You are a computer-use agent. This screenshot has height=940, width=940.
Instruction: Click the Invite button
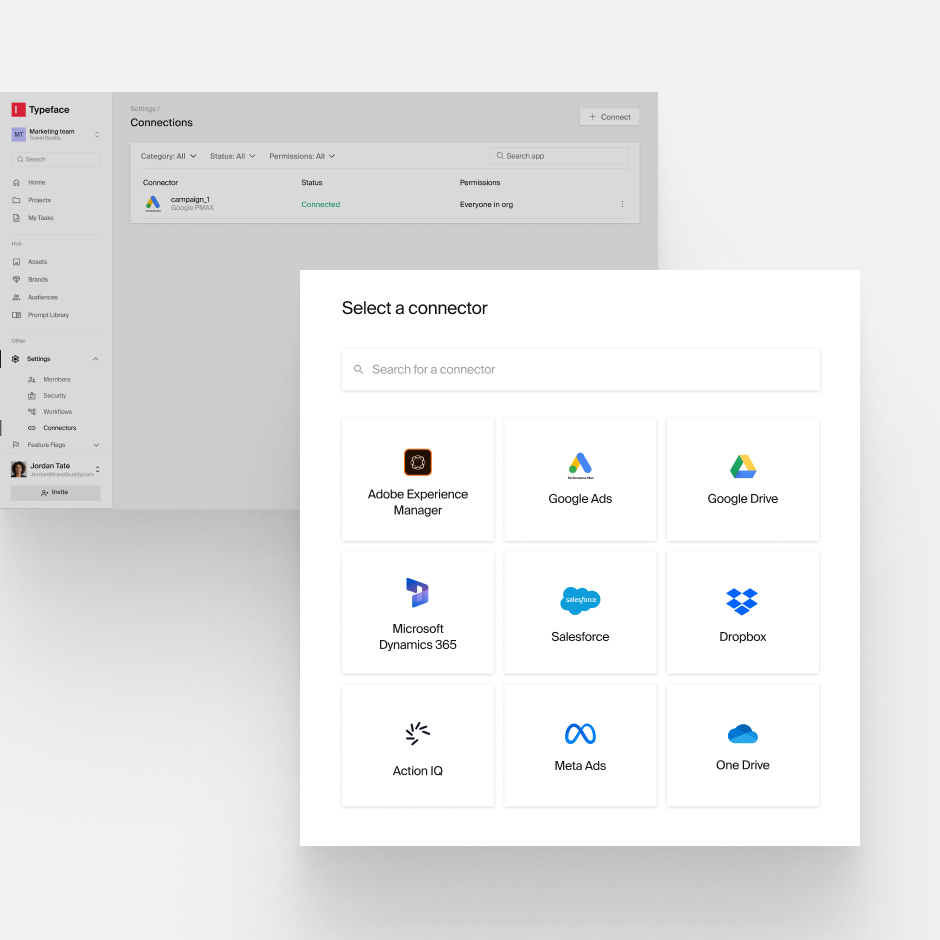pyautogui.click(x=56, y=492)
